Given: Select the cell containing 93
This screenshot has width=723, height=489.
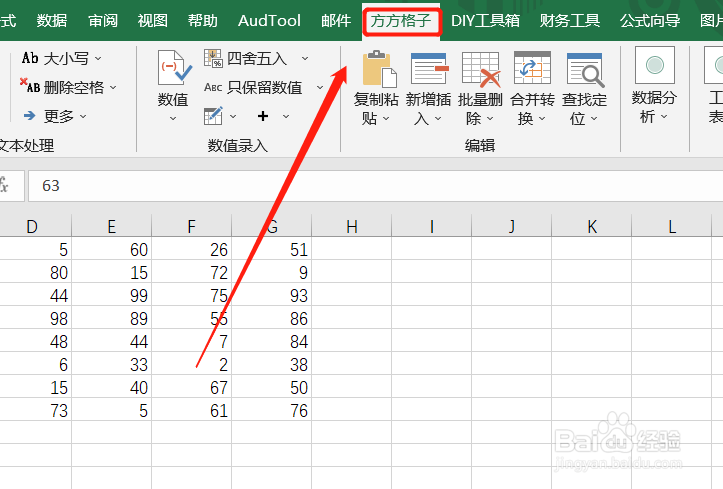Looking at the screenshot, I should coord(272,295).
